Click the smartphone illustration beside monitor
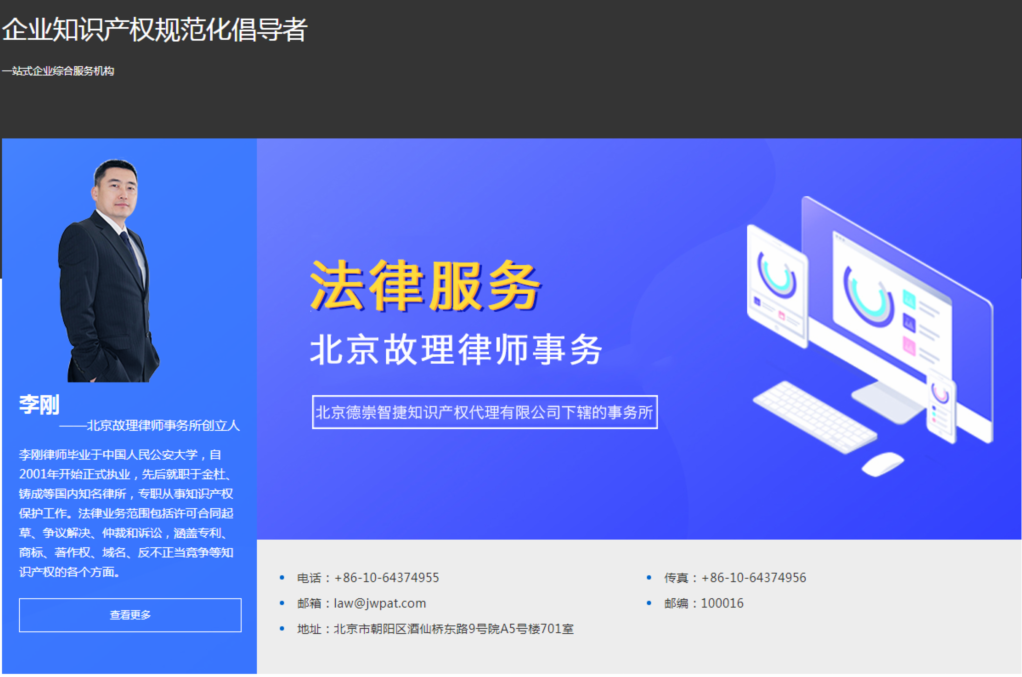The width and height of the screenshot is (1022, 677). [x=940, y=407]
